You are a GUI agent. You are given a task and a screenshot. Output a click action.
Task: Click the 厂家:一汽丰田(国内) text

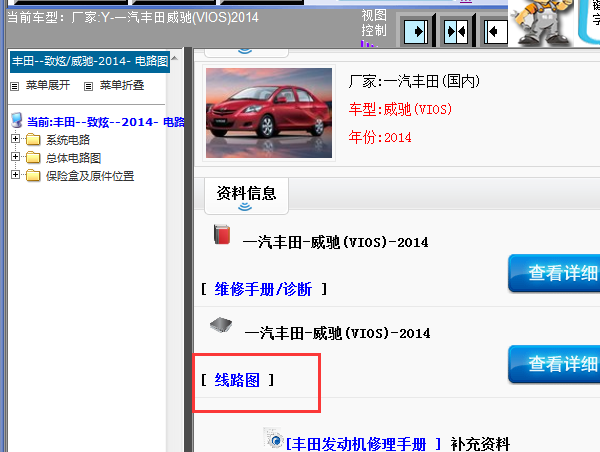click(414, 81)
